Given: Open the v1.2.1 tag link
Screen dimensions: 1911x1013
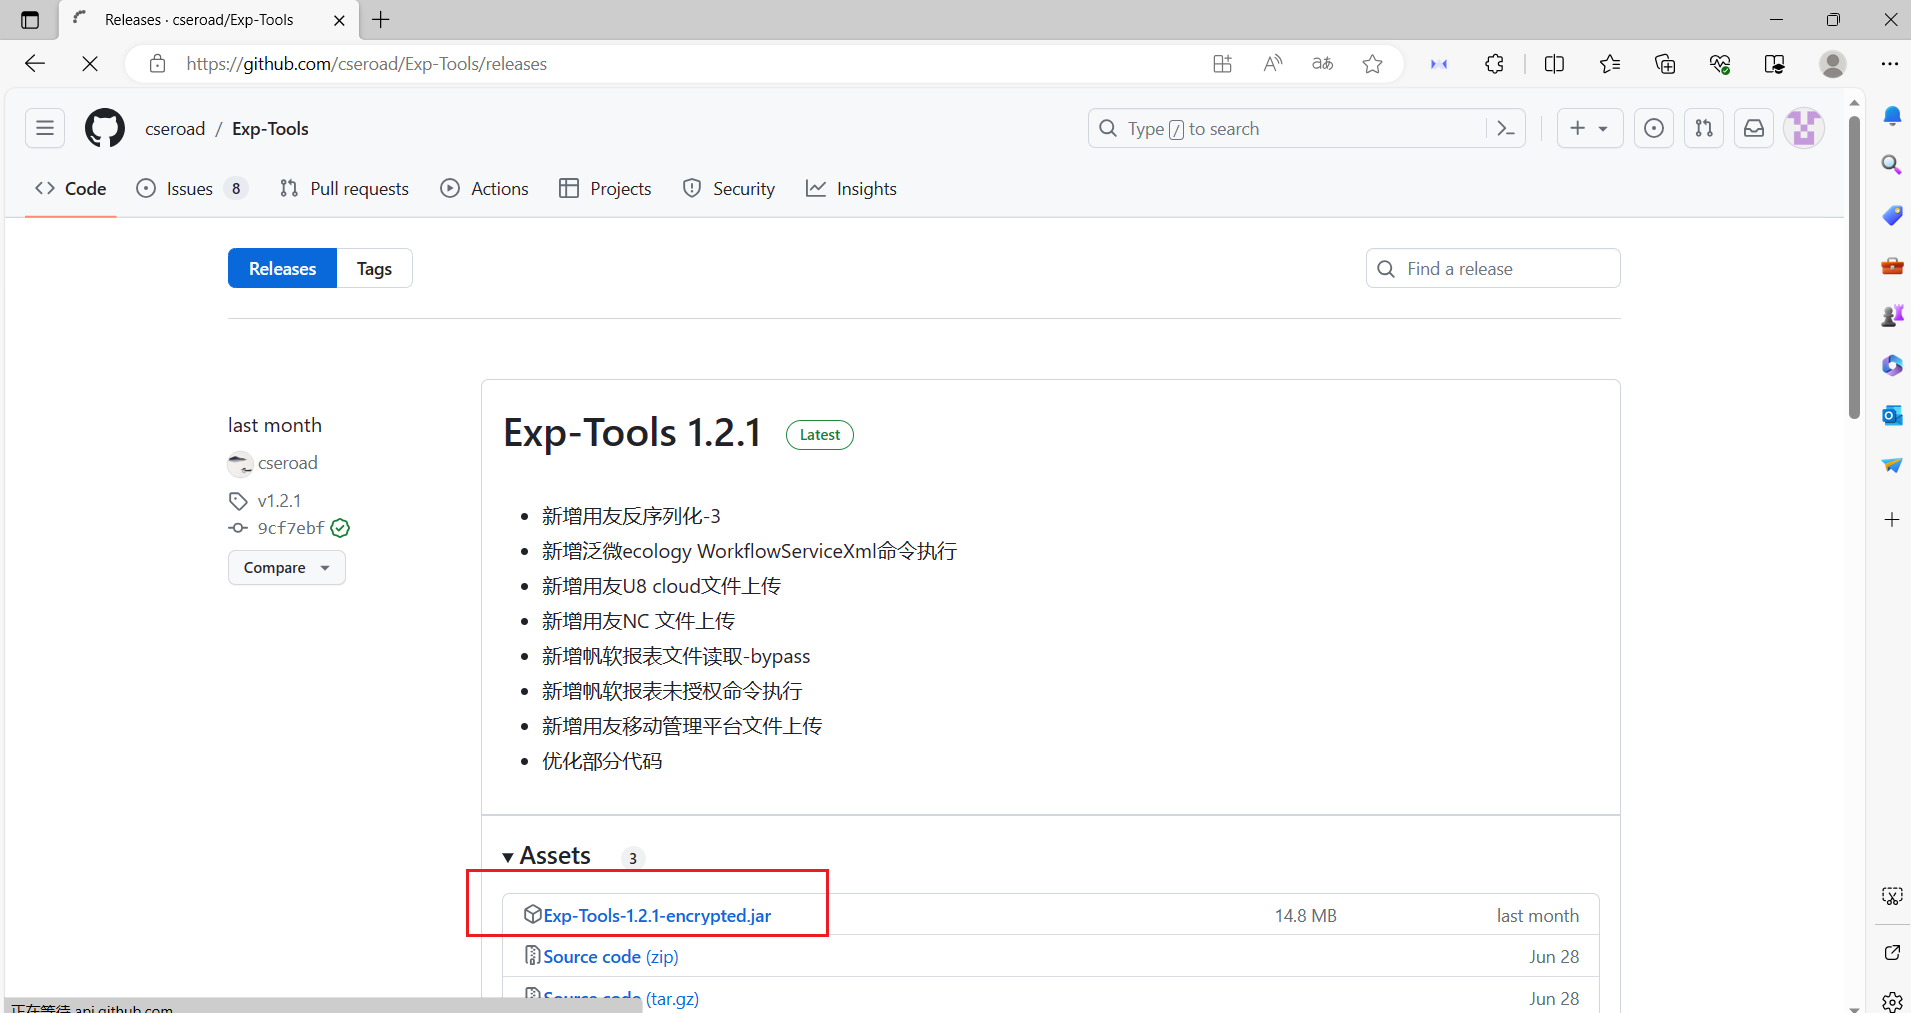Looking at the screenshot, I should coord(279,500).
